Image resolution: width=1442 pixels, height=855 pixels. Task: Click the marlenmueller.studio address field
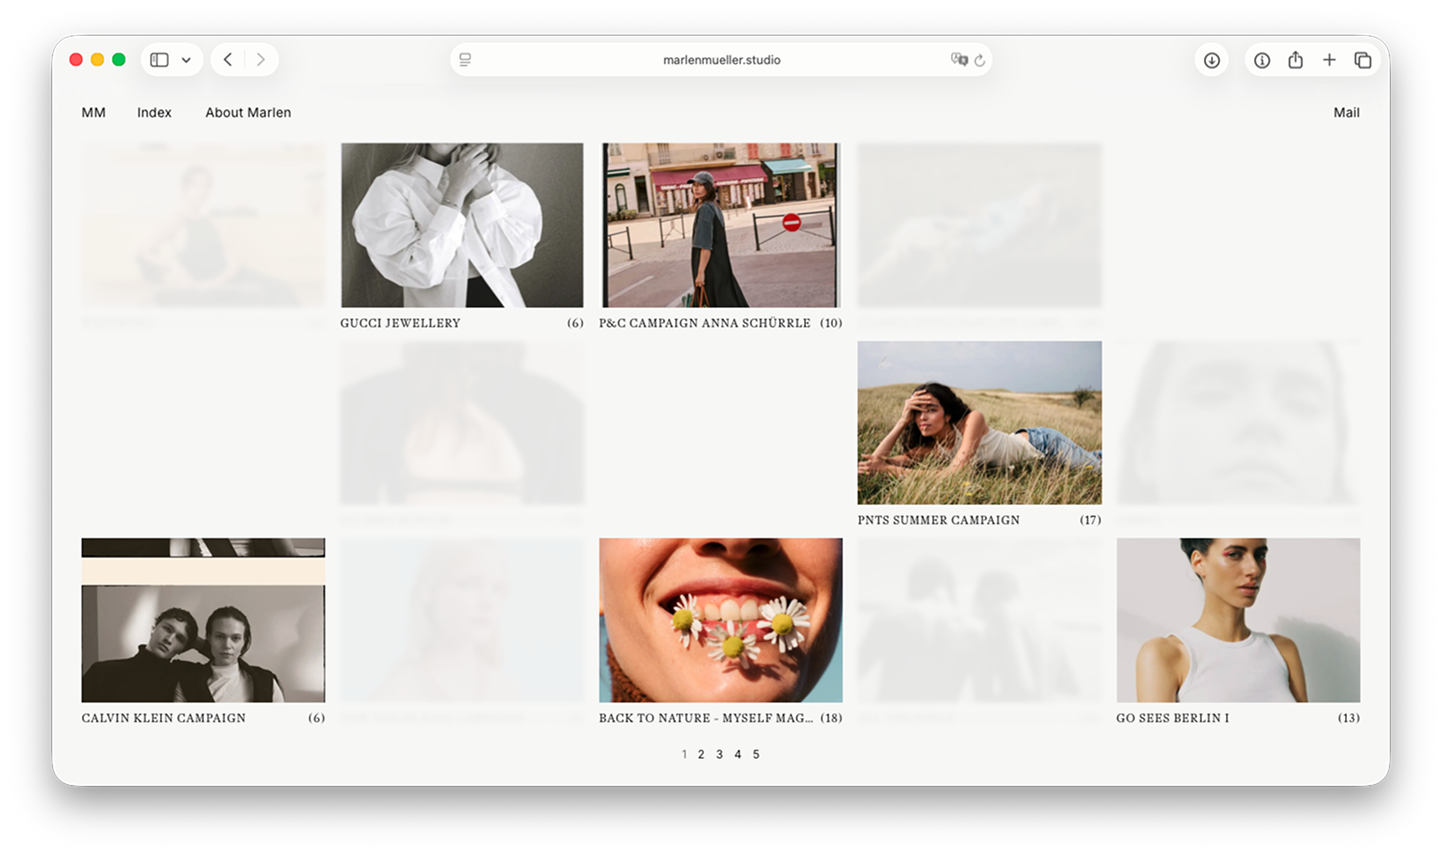pyautogui.click(x=721, y=60)
